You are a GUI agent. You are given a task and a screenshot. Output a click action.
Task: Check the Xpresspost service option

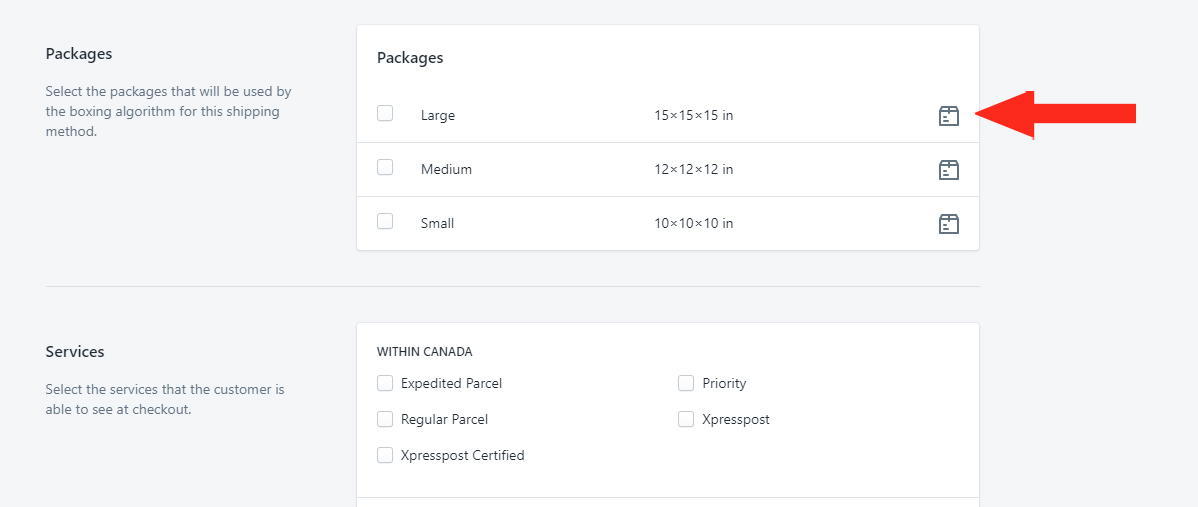pos(686,419)
